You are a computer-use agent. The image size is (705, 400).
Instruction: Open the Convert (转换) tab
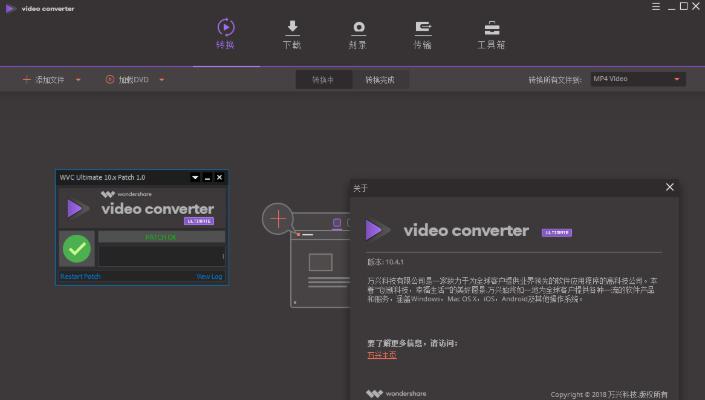(226, 34)
